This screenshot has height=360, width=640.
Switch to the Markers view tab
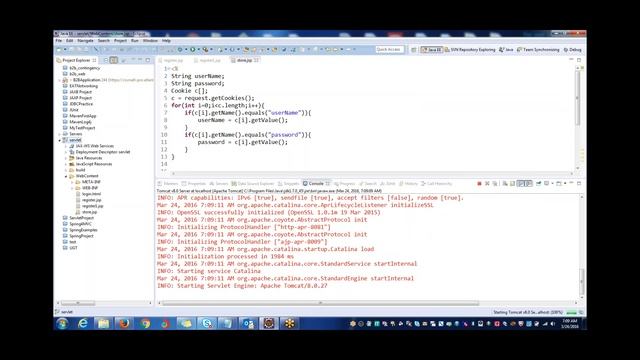coord(168,184)
